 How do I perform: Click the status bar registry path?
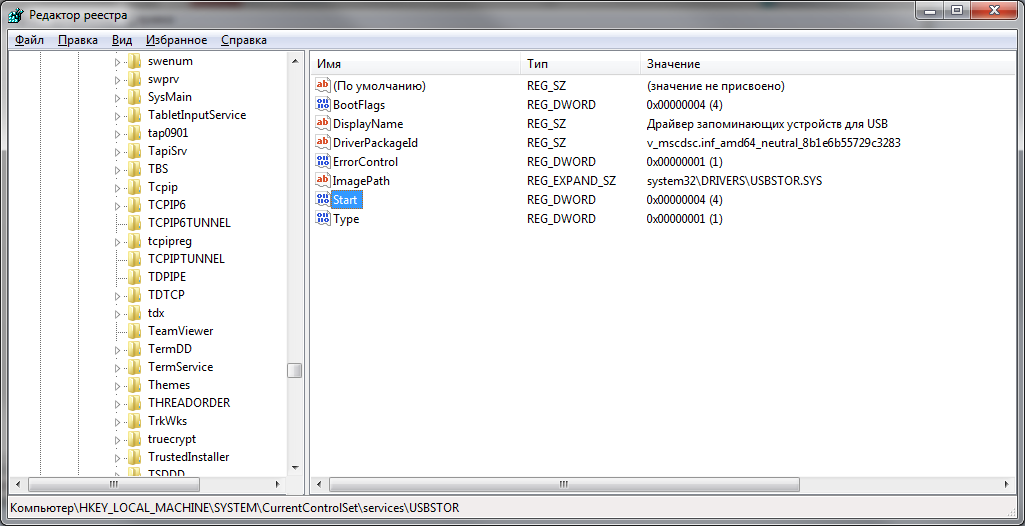click(235, 508)
